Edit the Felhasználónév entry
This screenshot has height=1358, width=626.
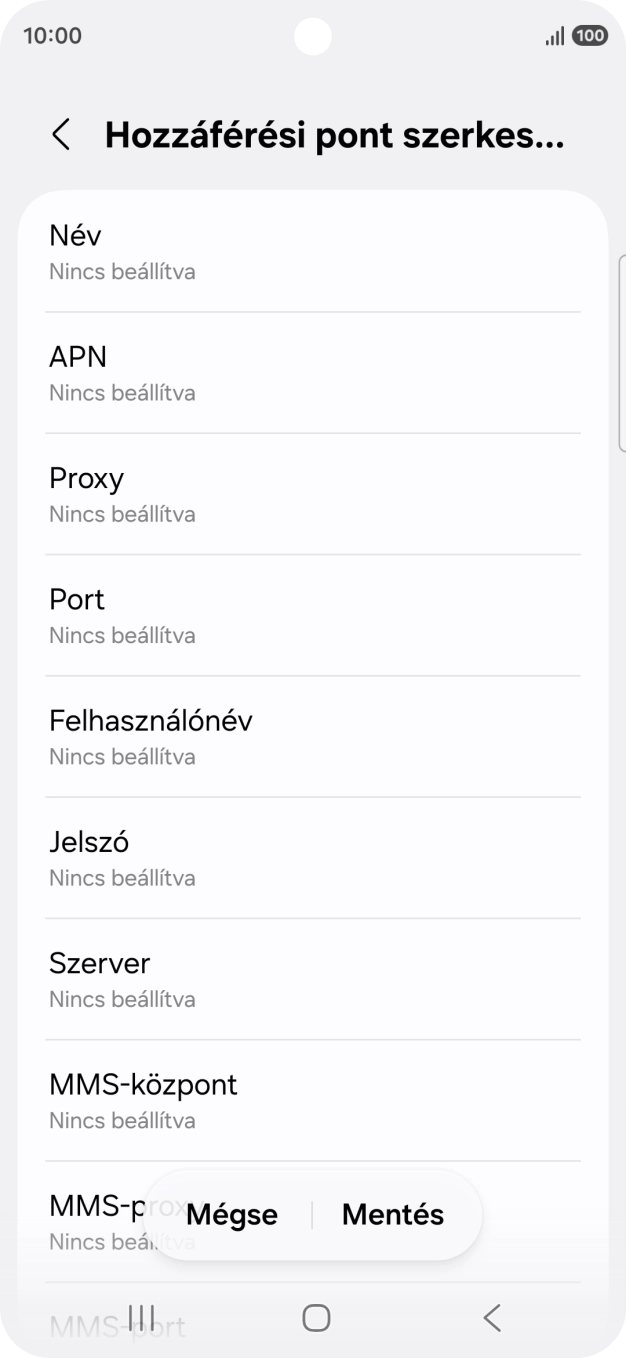click(x=313, y=735)
